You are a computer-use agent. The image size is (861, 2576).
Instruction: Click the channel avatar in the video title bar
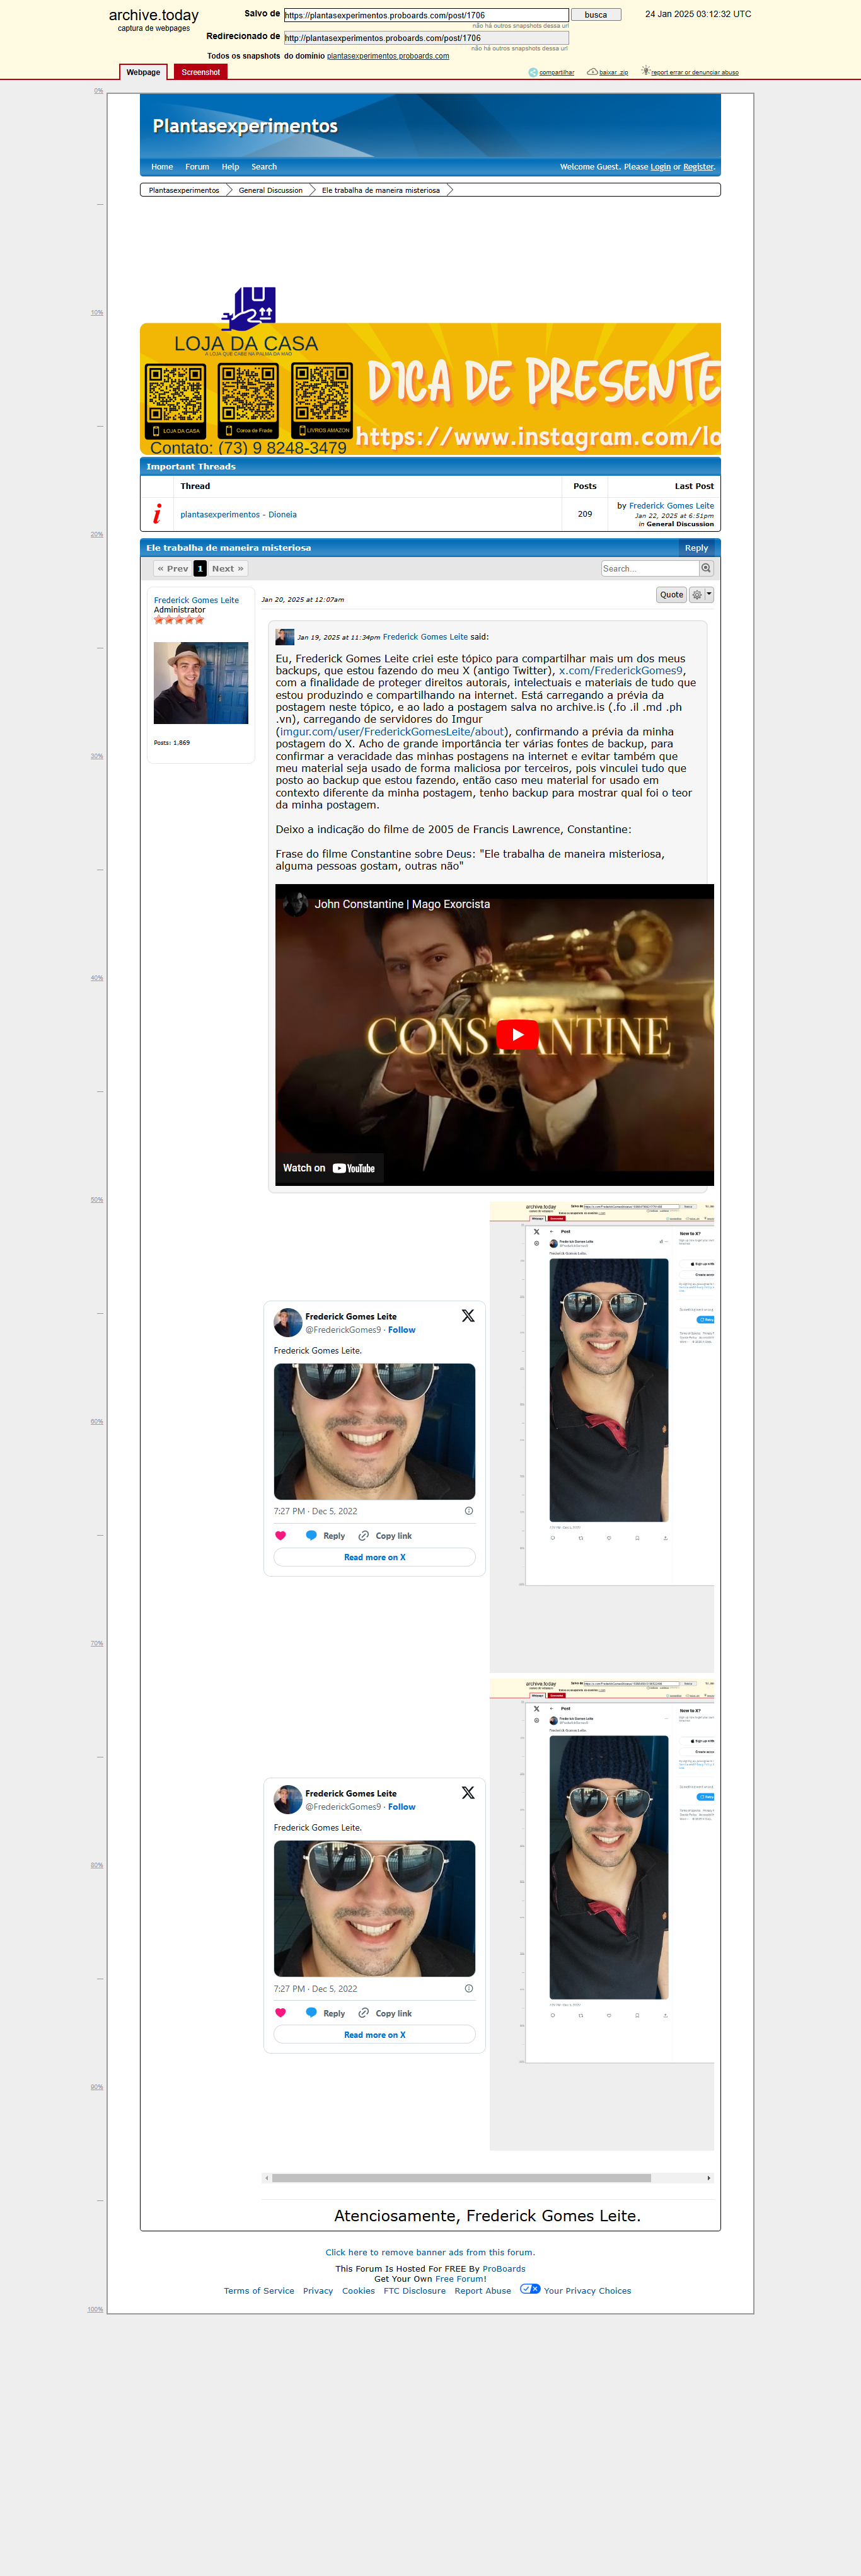pyautogui.click(x=295, y=903)
